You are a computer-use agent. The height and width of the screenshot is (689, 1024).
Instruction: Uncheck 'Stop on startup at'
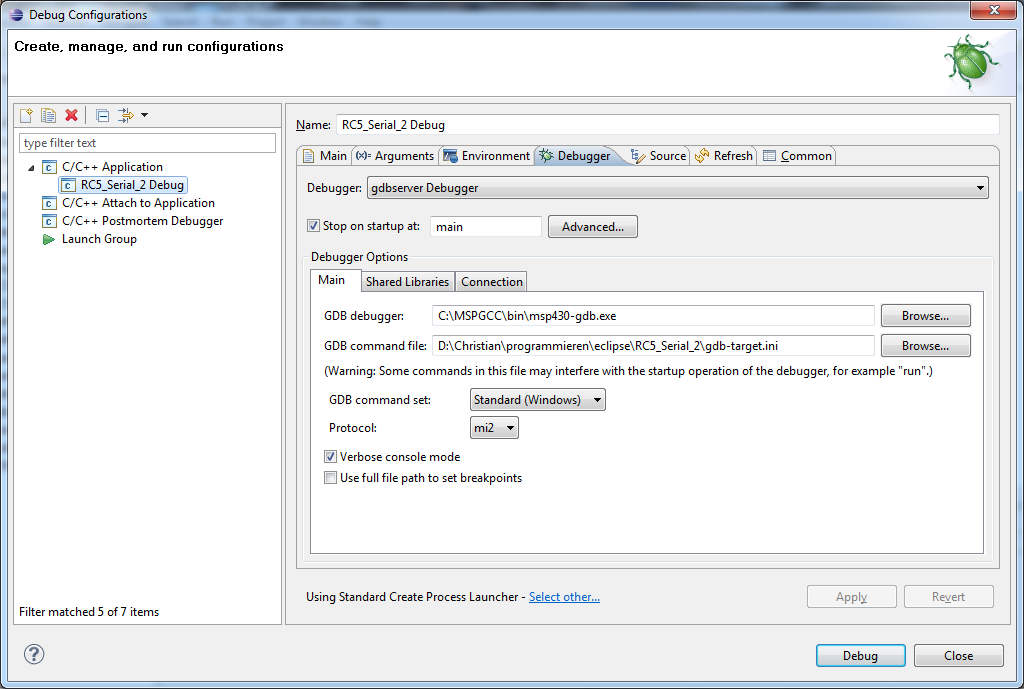point(314,226)
